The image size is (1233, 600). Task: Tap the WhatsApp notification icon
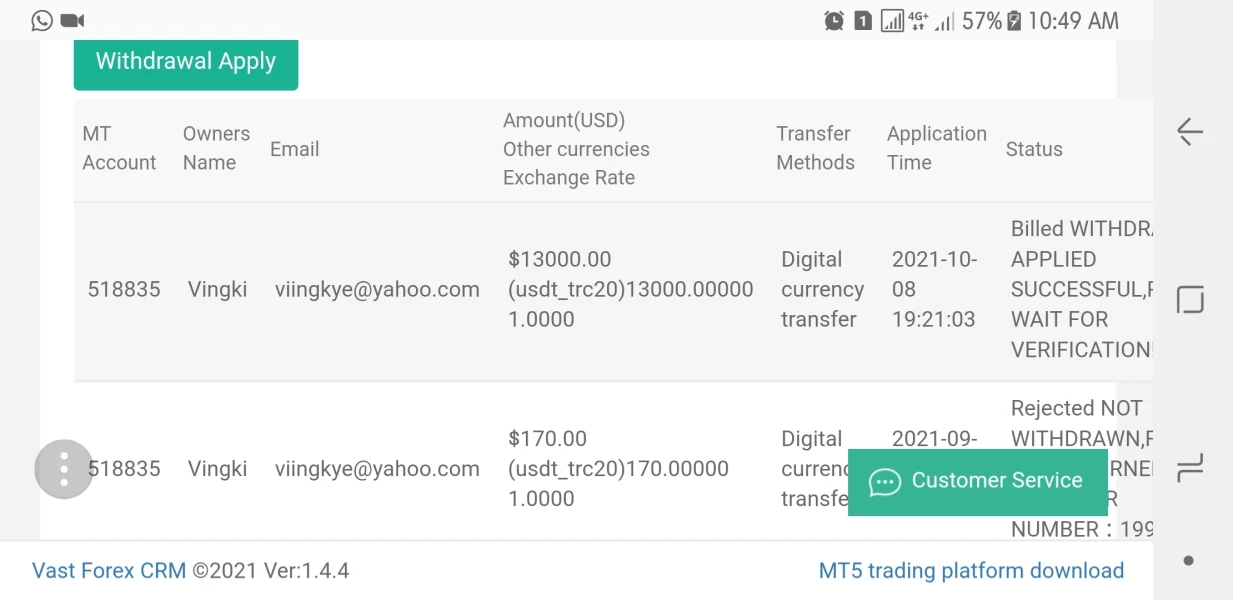42,20
